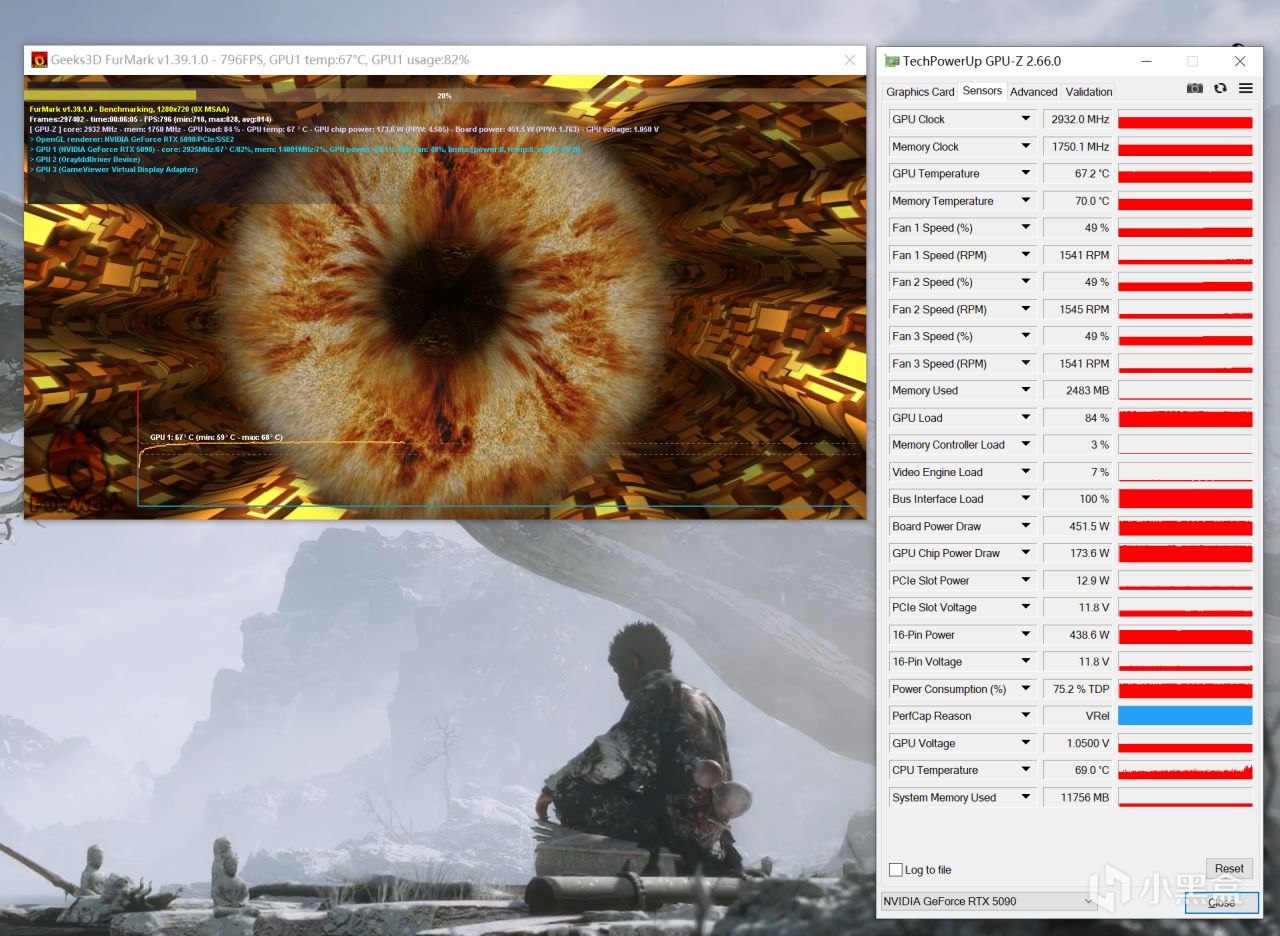Click the Close button in GPU-Z
The width and height of the screenshot is (1280, 936).
1221,902
